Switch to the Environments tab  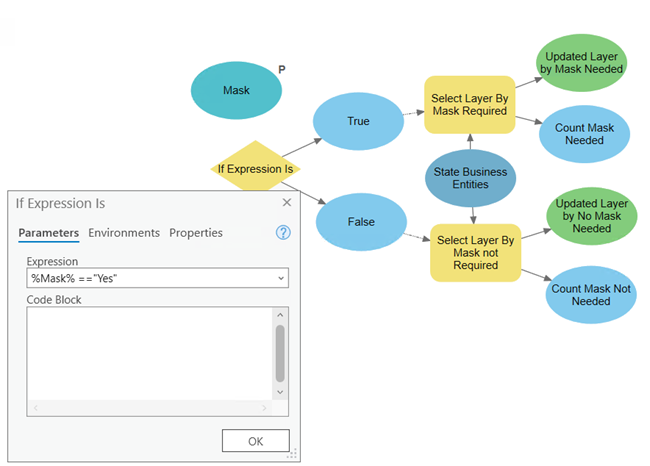point(124,233)
